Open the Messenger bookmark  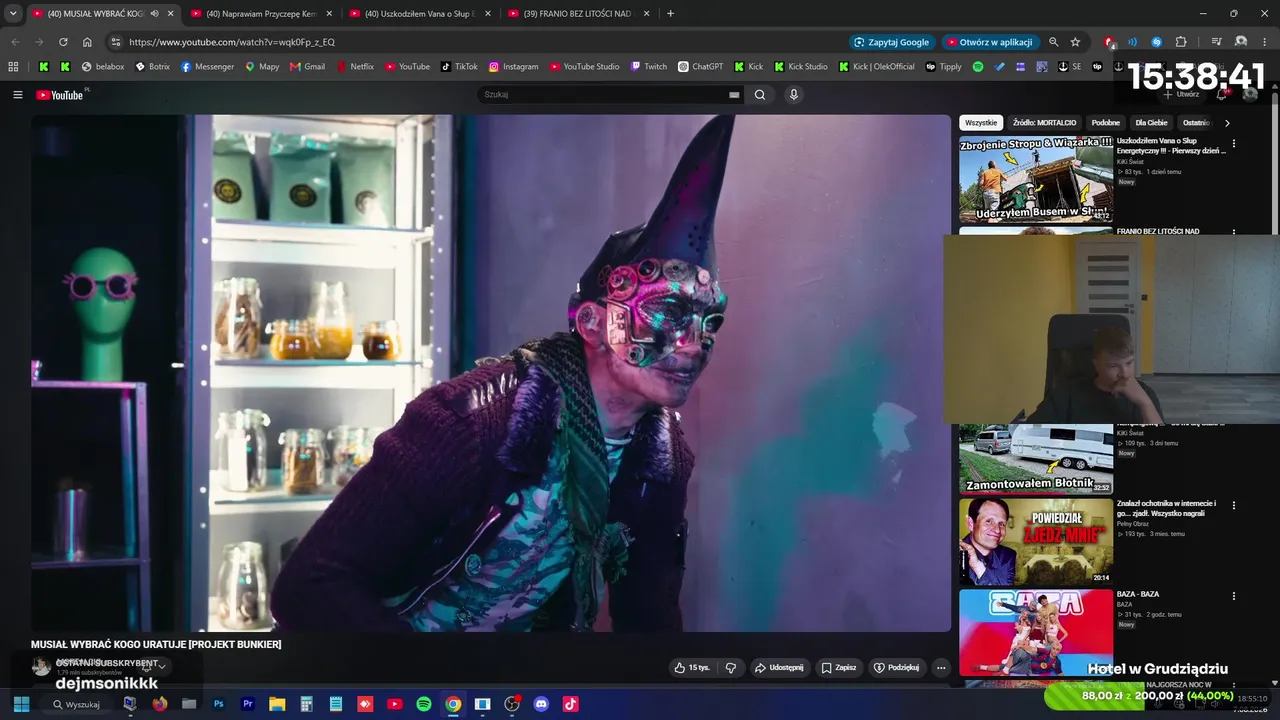[x=207, y=67]
